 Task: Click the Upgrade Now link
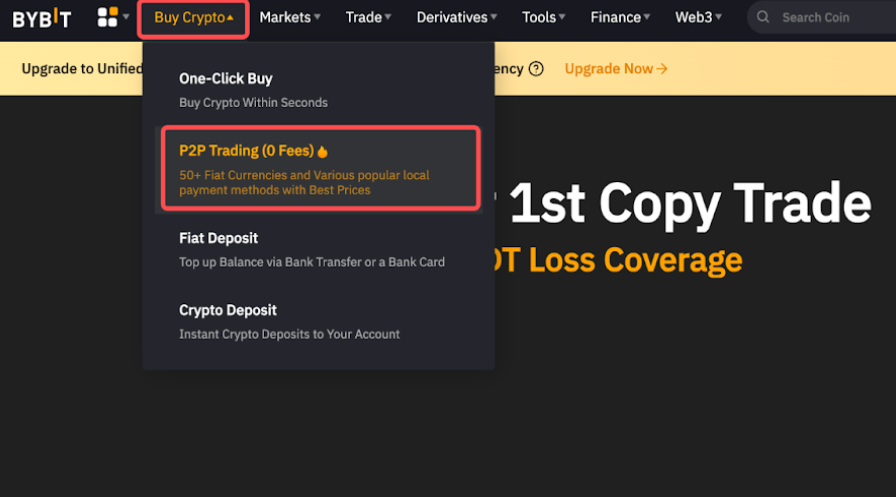point(616,69)
